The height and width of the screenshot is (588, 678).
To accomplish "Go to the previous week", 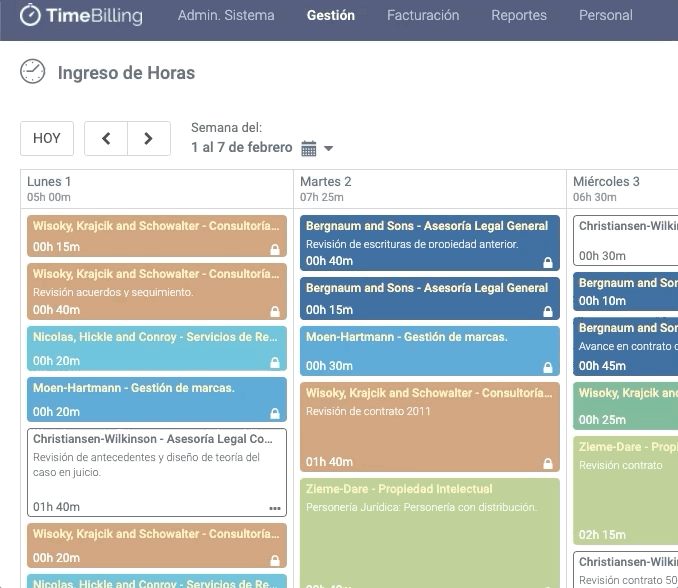I will click(x=106, y=139).
